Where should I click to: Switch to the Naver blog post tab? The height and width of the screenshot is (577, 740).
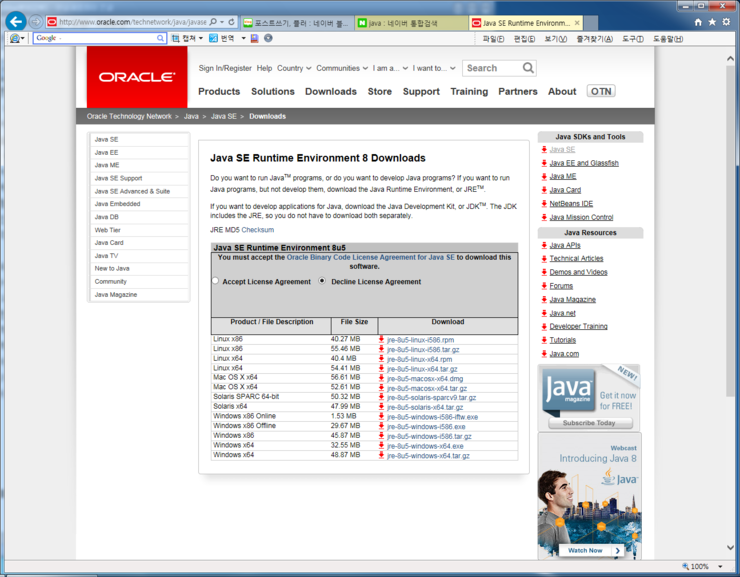point(296,23)
